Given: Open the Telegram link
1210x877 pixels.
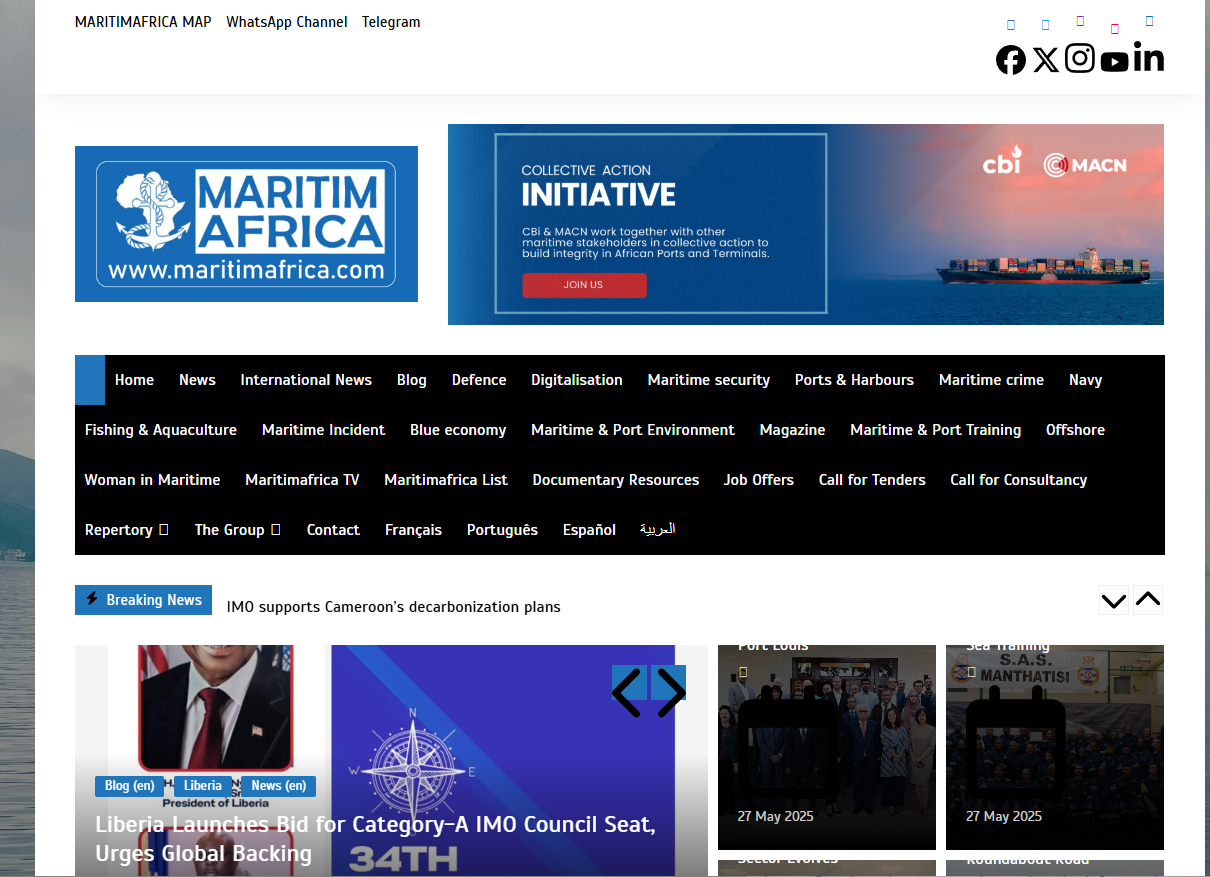Looking at the screenshot, I should [x=391, y=22].
